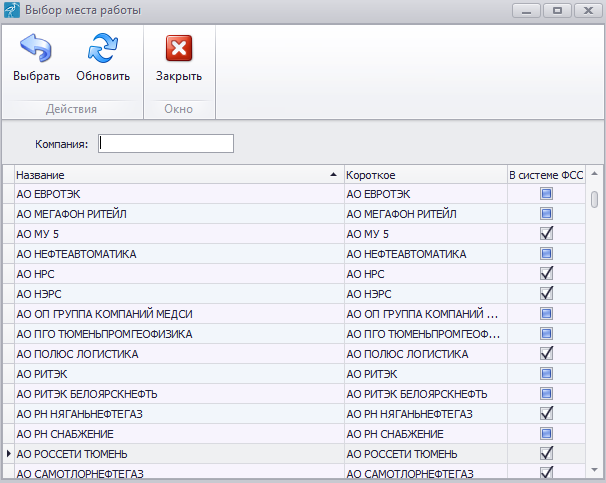This screenshot has height=483, width=606.
Task: Toggle ФСС checkbox for АО РОССЕТИ ТЮМЕНЬ
Action: pos(546,453)
